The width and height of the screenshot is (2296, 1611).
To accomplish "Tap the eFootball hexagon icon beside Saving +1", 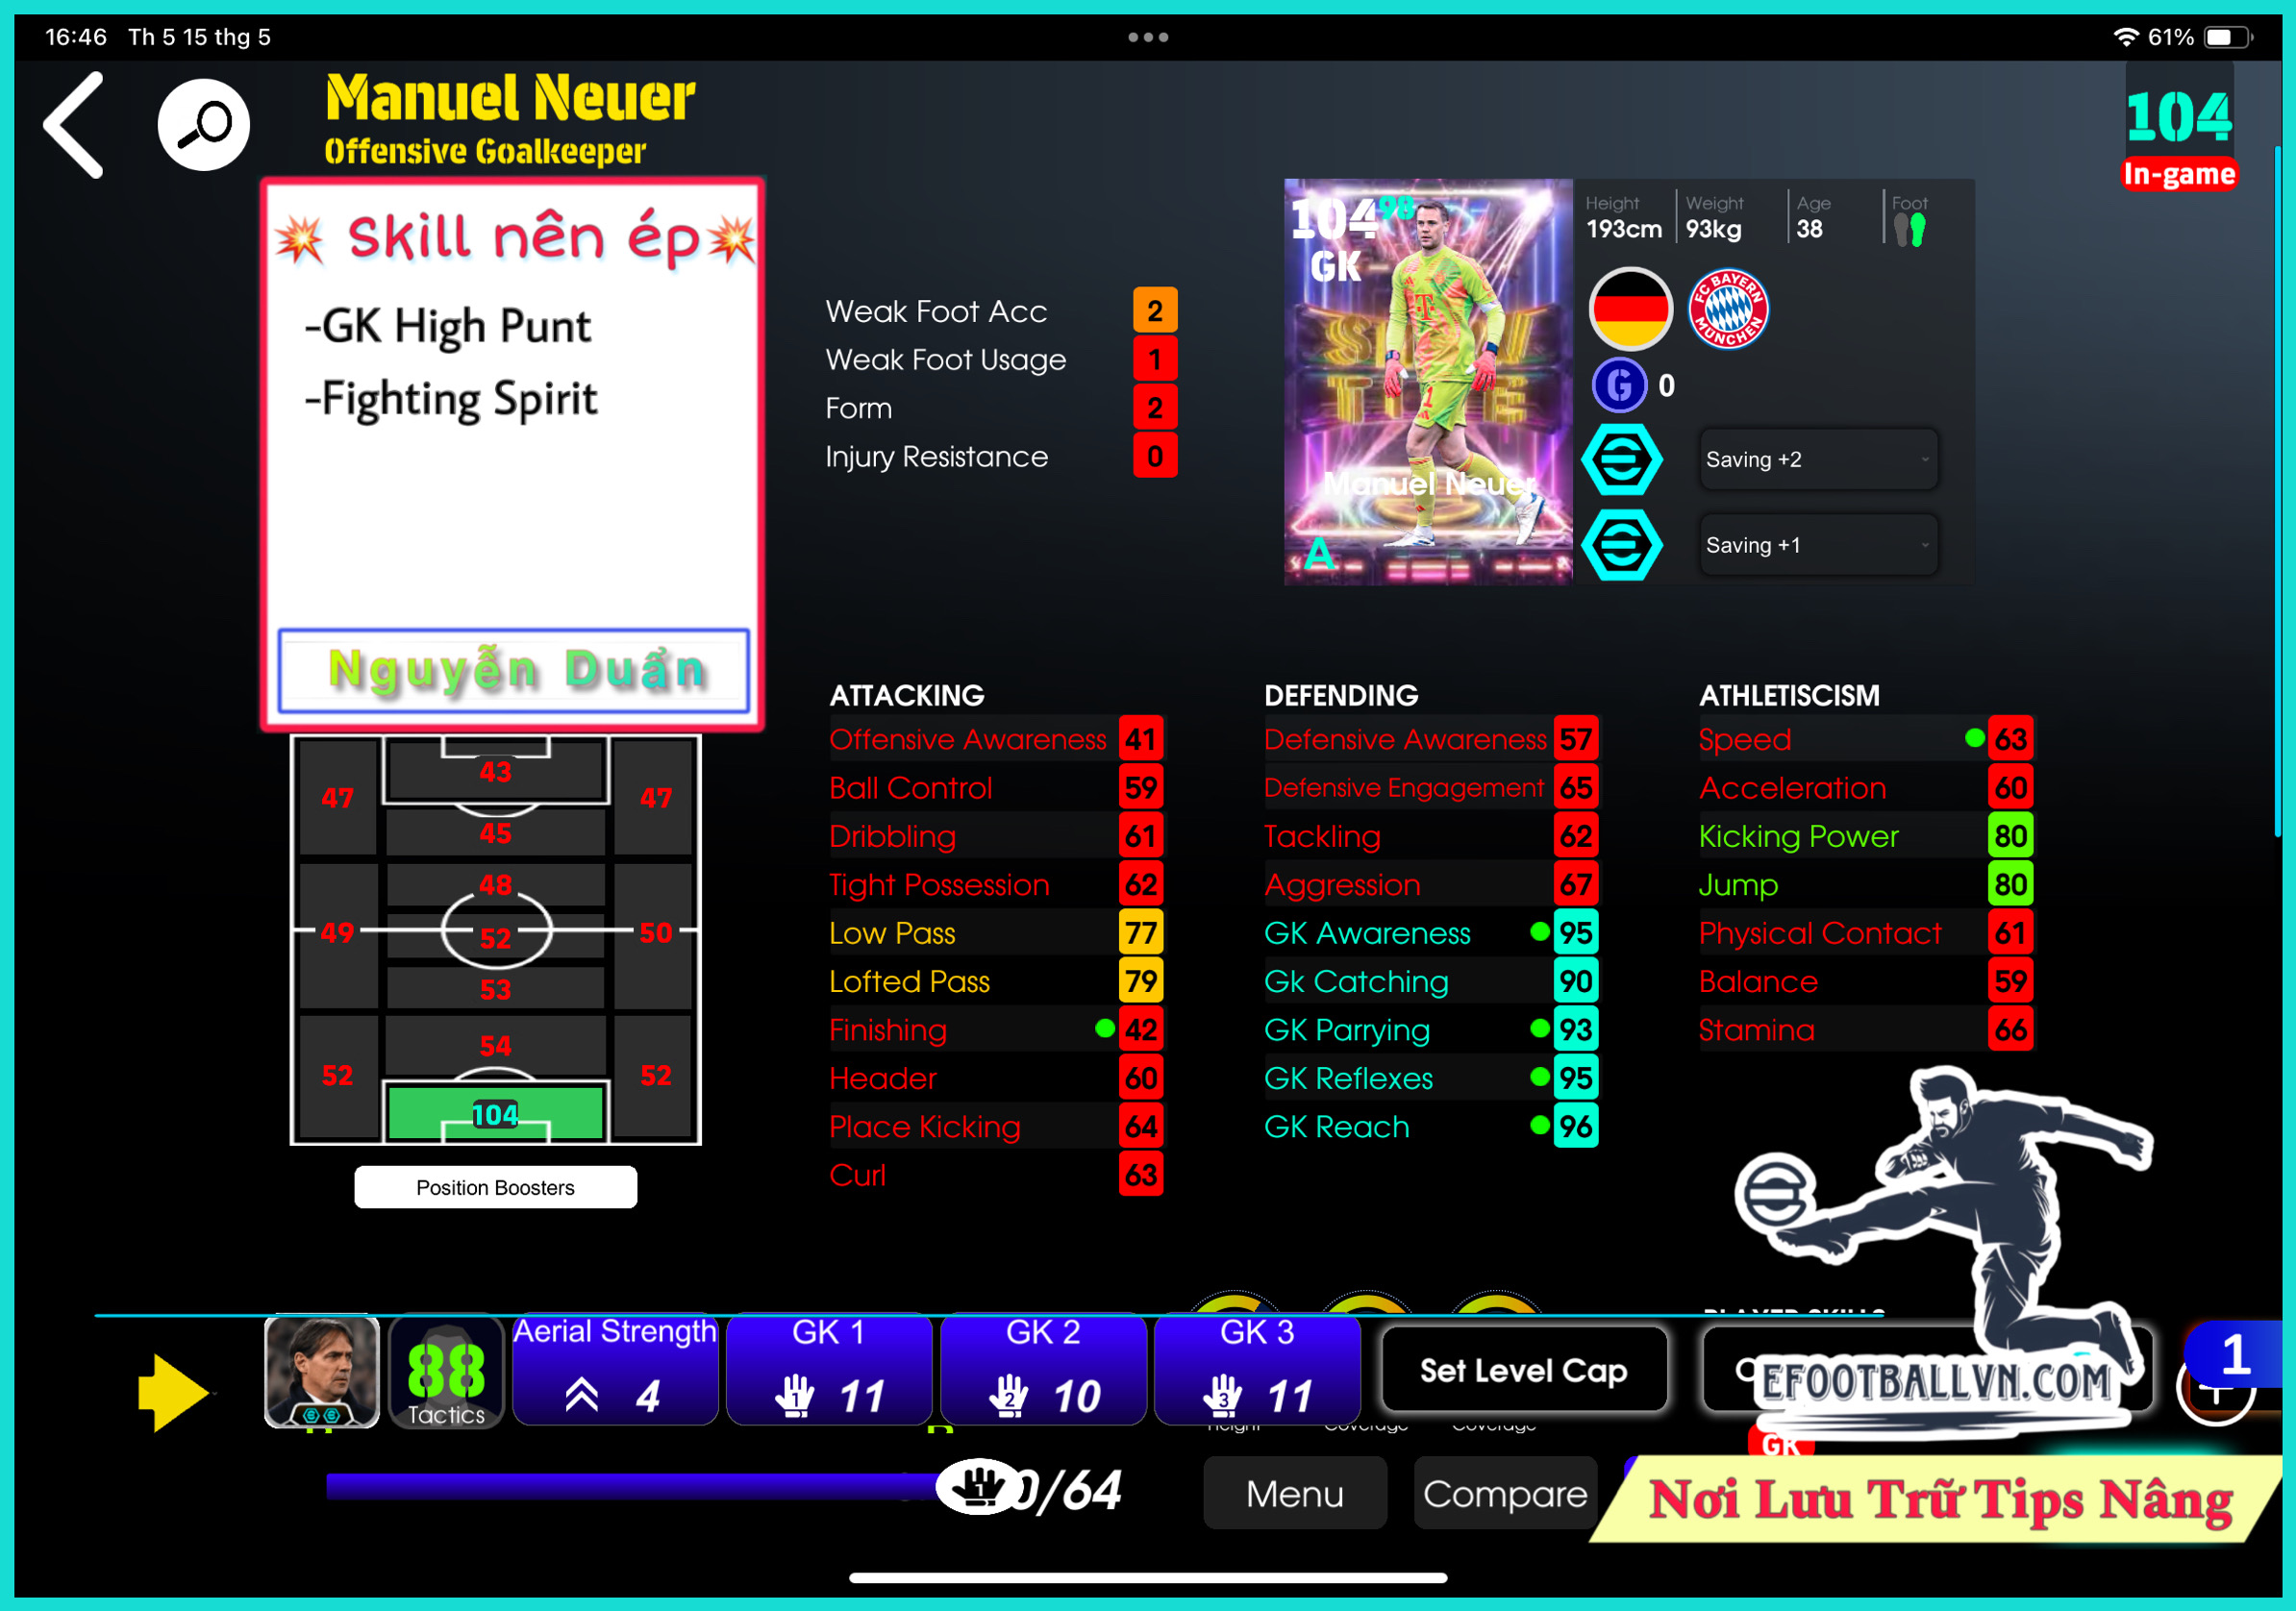I will tap(1621, 545).
